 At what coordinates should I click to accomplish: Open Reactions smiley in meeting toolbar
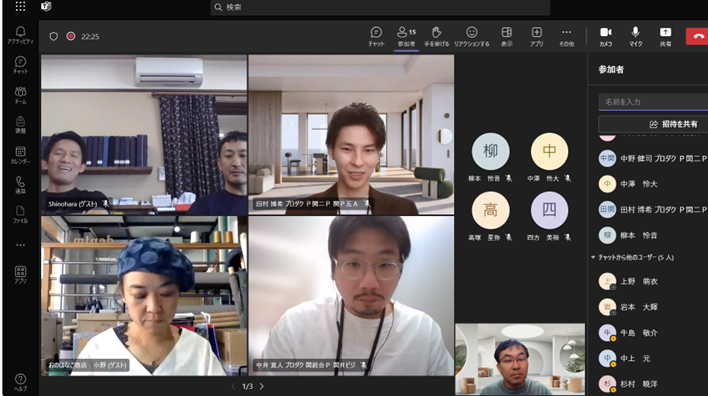pyautogui.click(x=471, y=37)
